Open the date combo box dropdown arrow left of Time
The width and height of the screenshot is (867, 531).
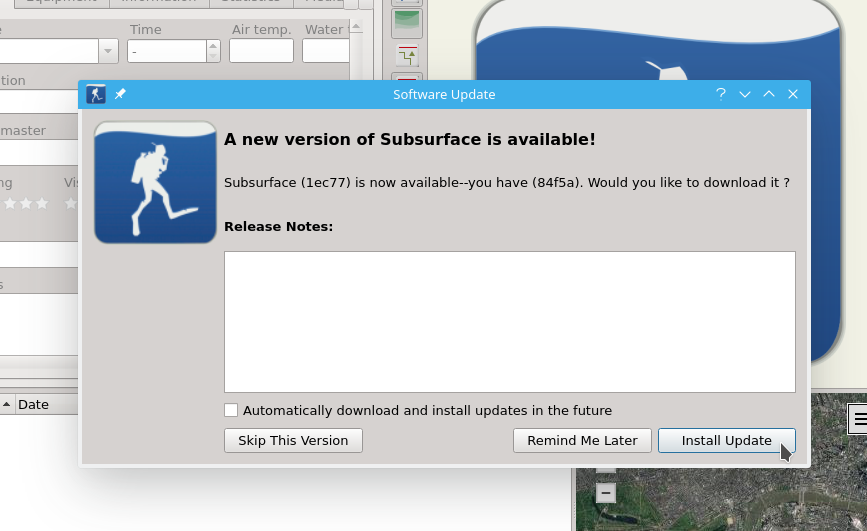click(x=108, y=51)
